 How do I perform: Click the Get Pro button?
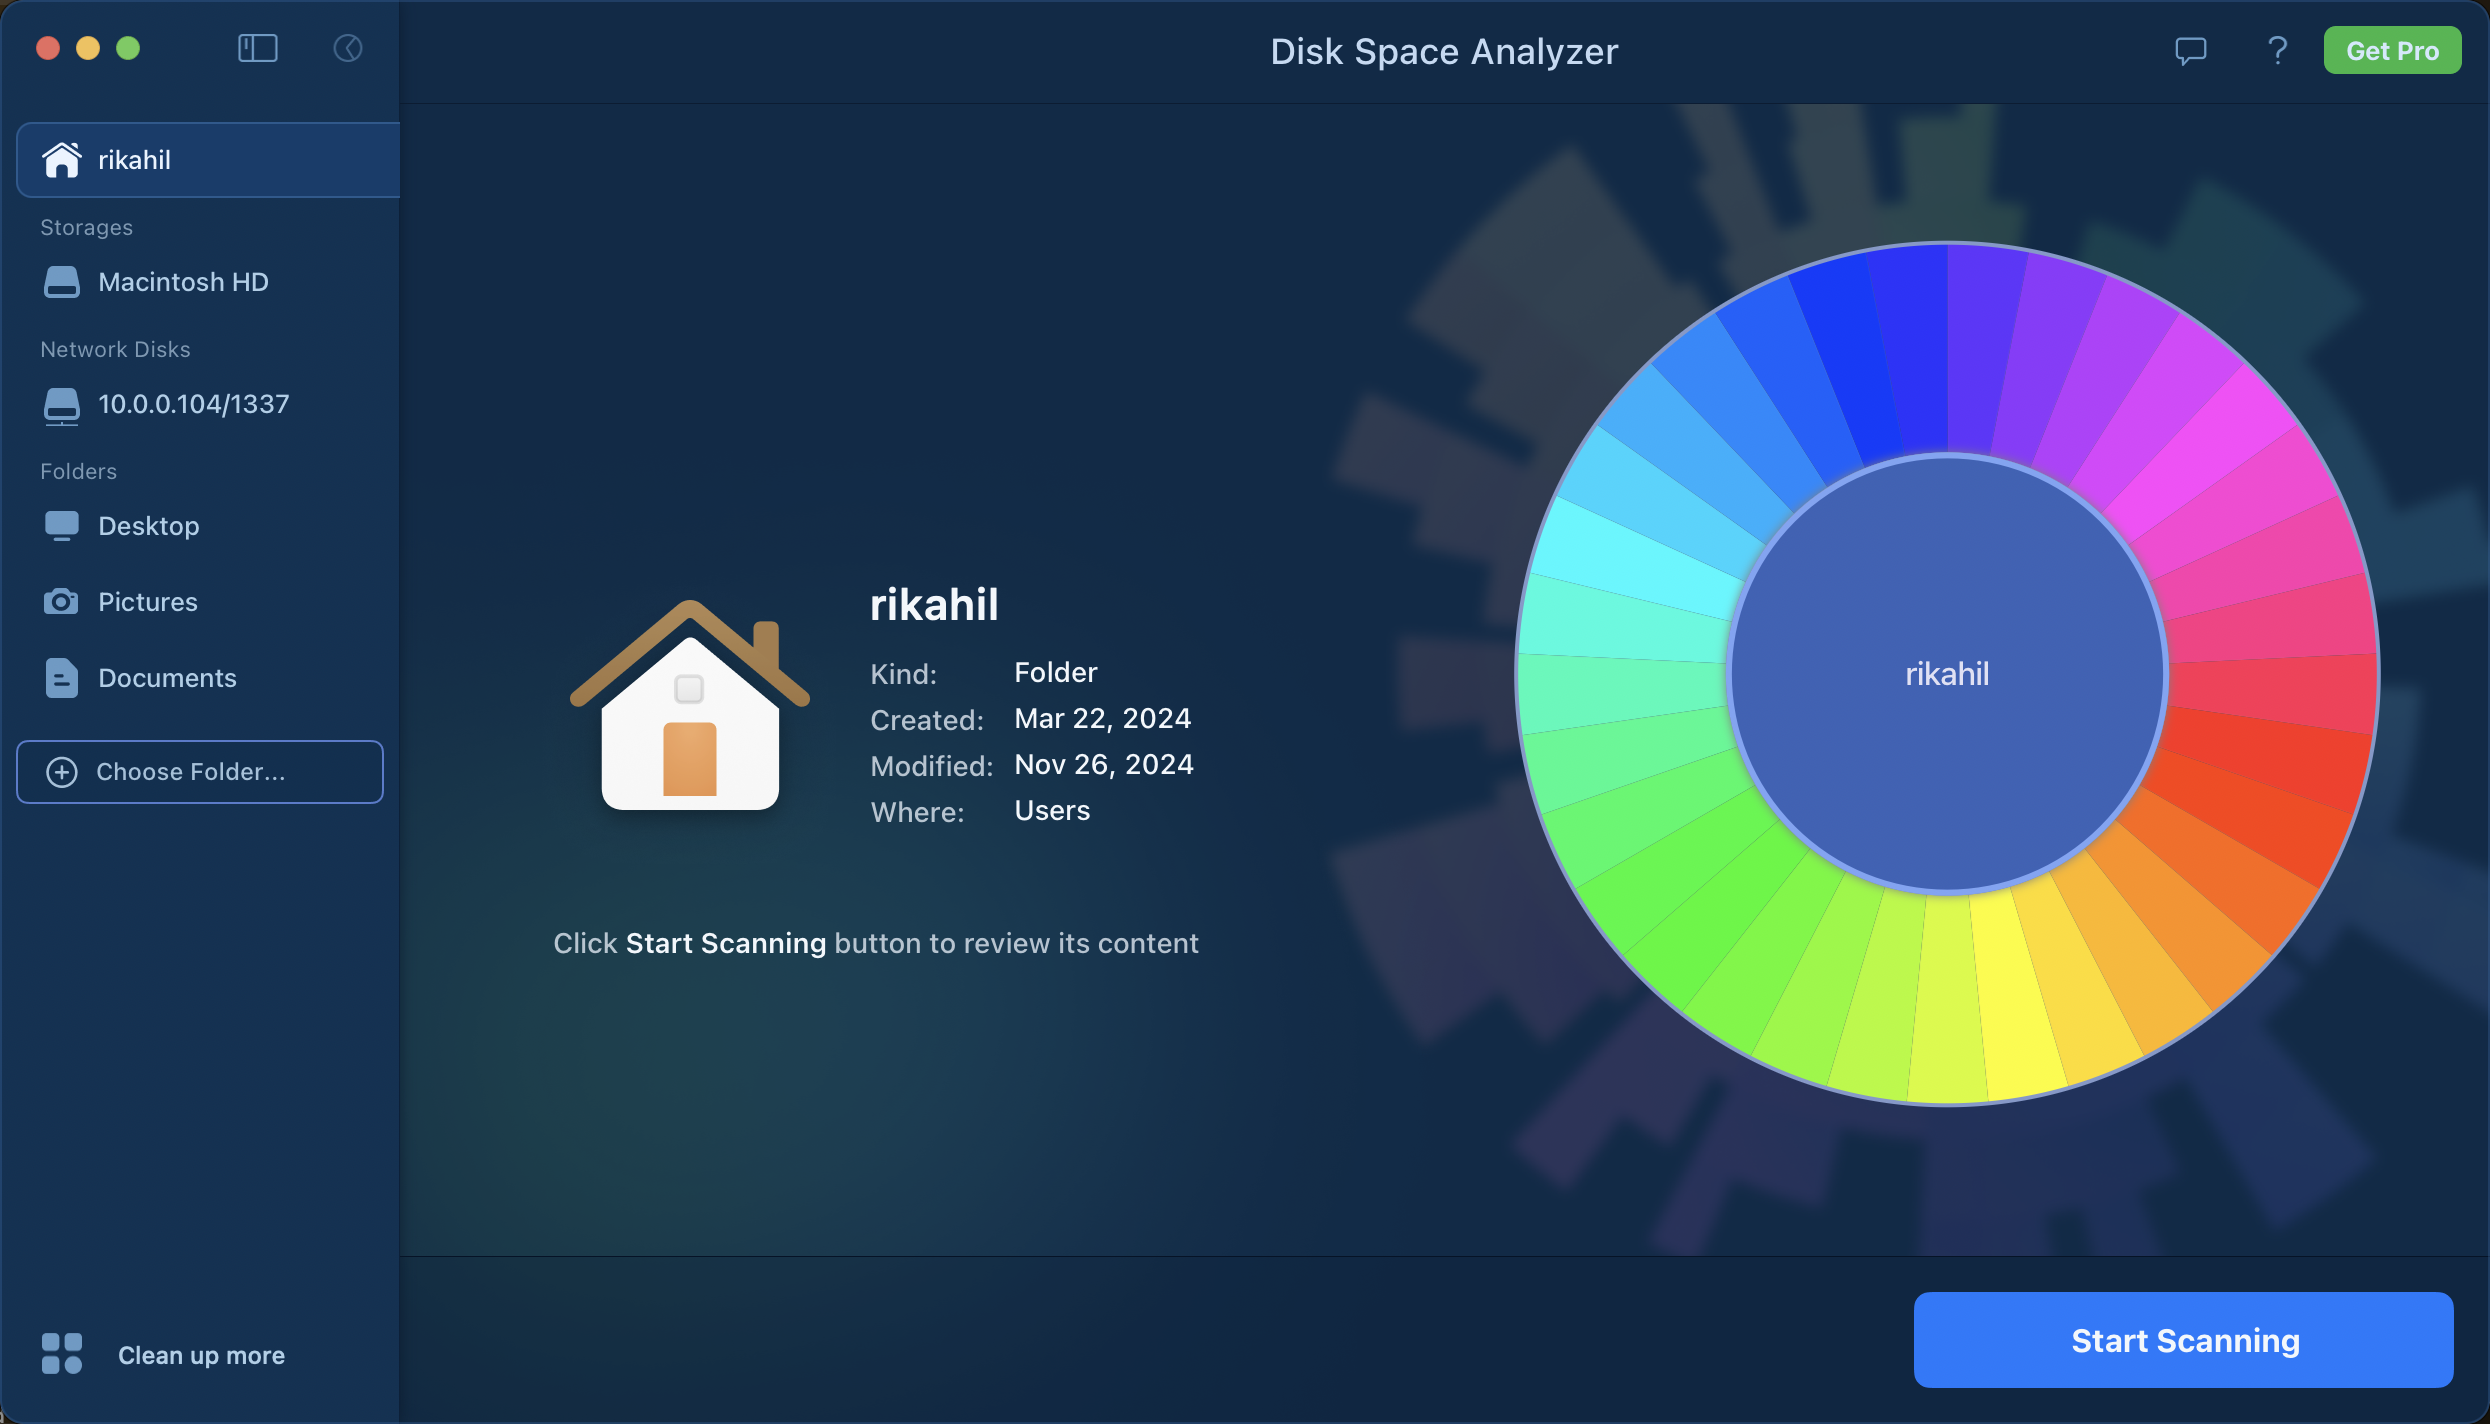click(x=2391, y=51)
